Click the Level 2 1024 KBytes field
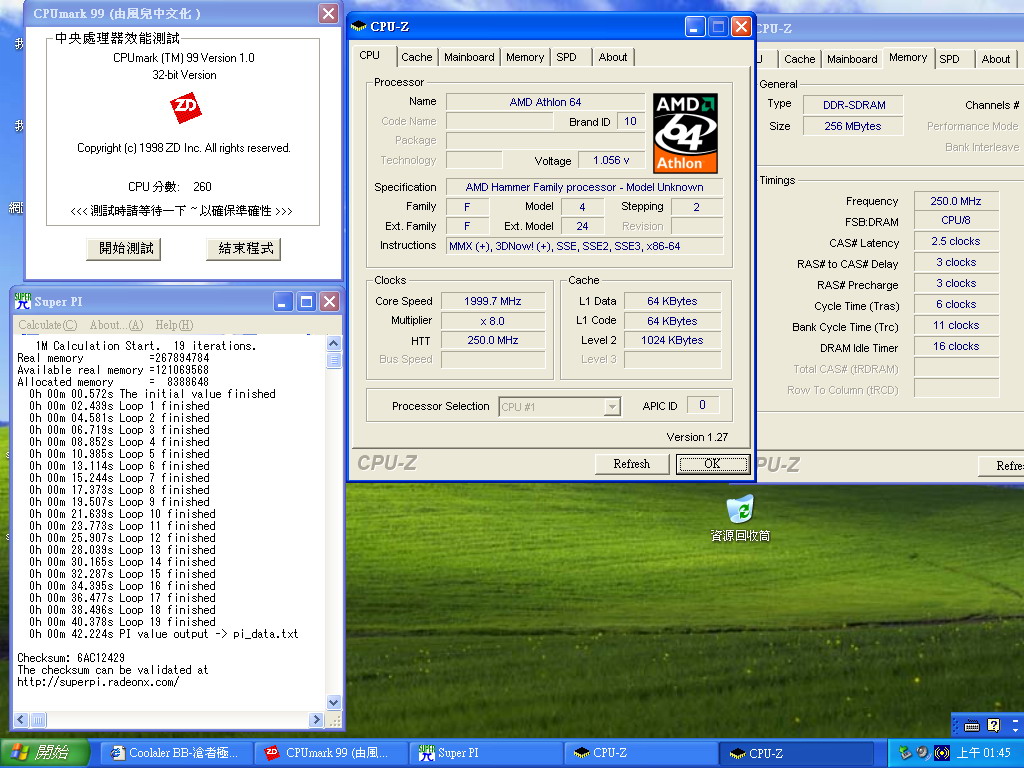This screenshot has width=1024, height=768. click(672, 340)
